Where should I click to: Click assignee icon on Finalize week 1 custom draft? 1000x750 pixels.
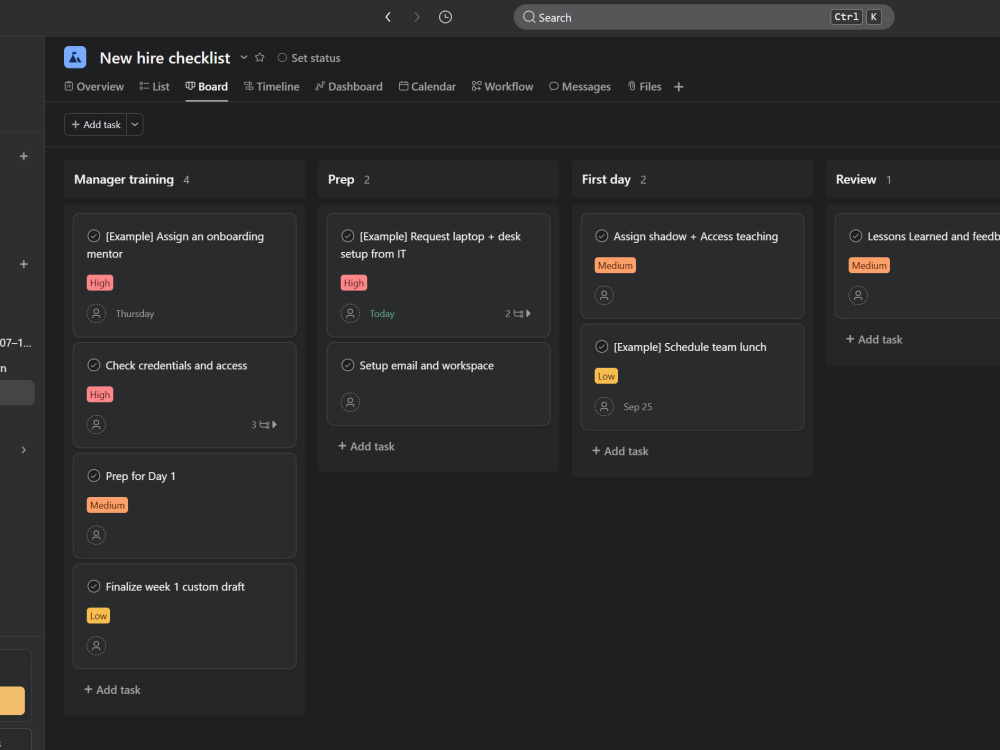click(x=96, y=645)
